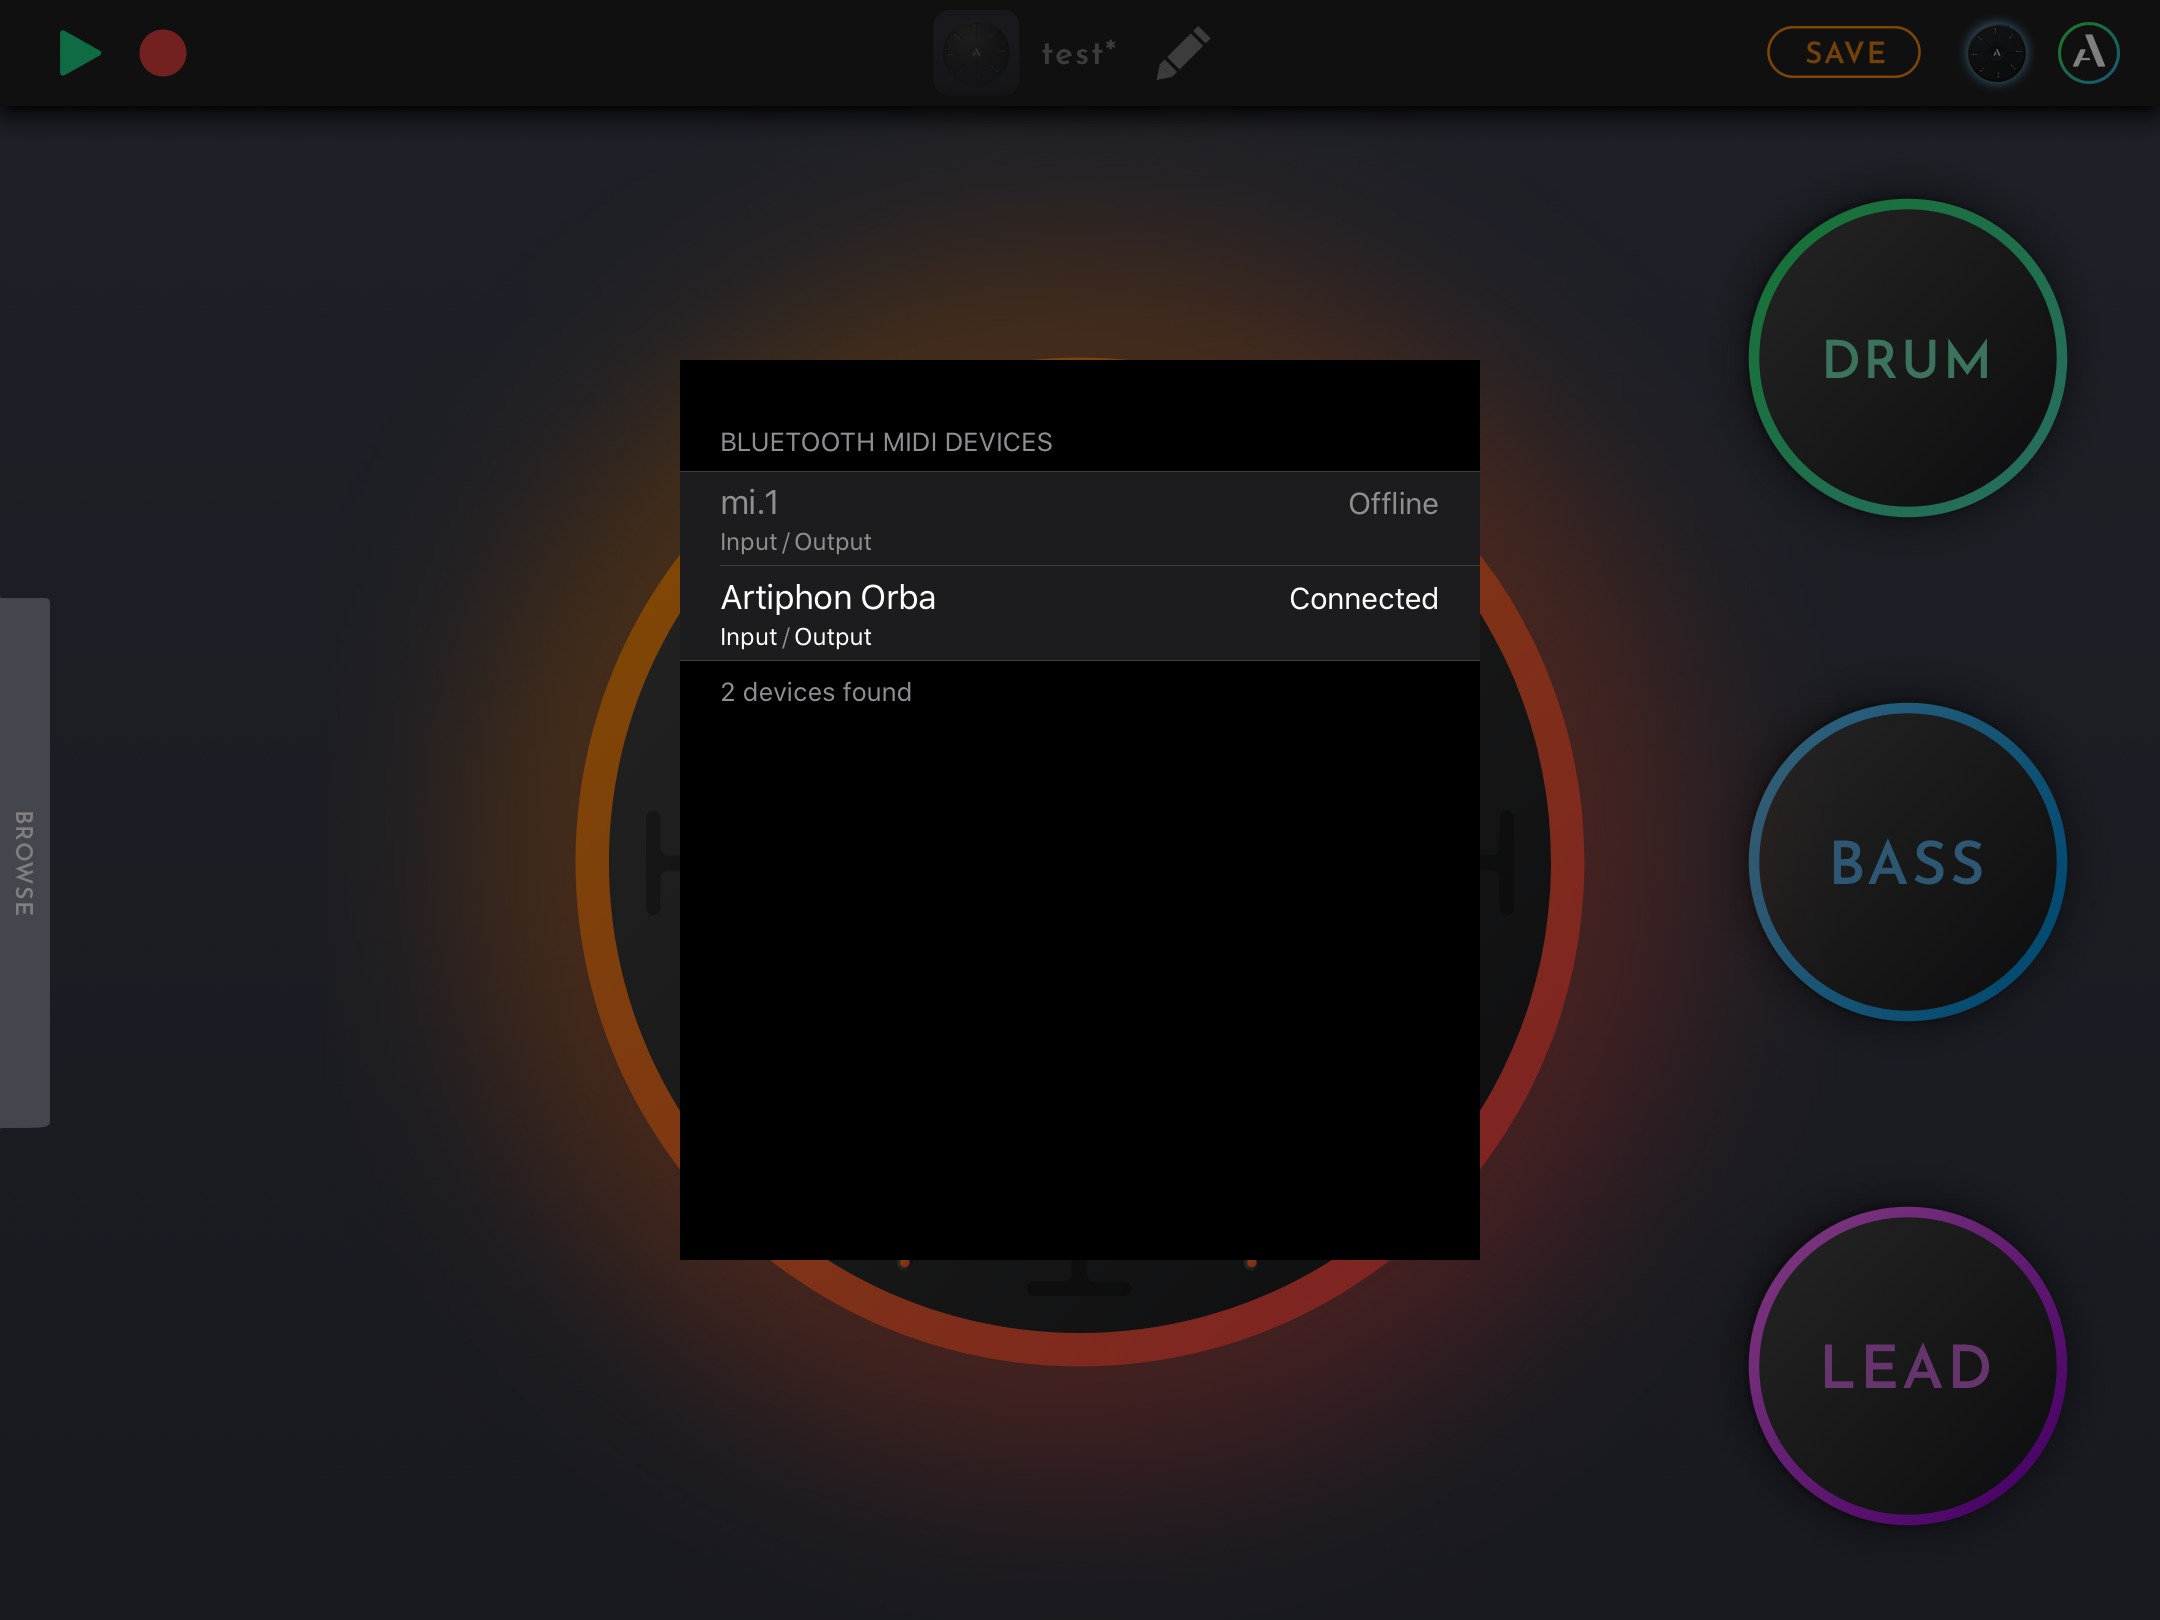Image resolution: width=2160 pixels, height=1620 pixels.
Task: Click the BLUETOOTH MIDI DEVICES header
Action: (886, 442)
